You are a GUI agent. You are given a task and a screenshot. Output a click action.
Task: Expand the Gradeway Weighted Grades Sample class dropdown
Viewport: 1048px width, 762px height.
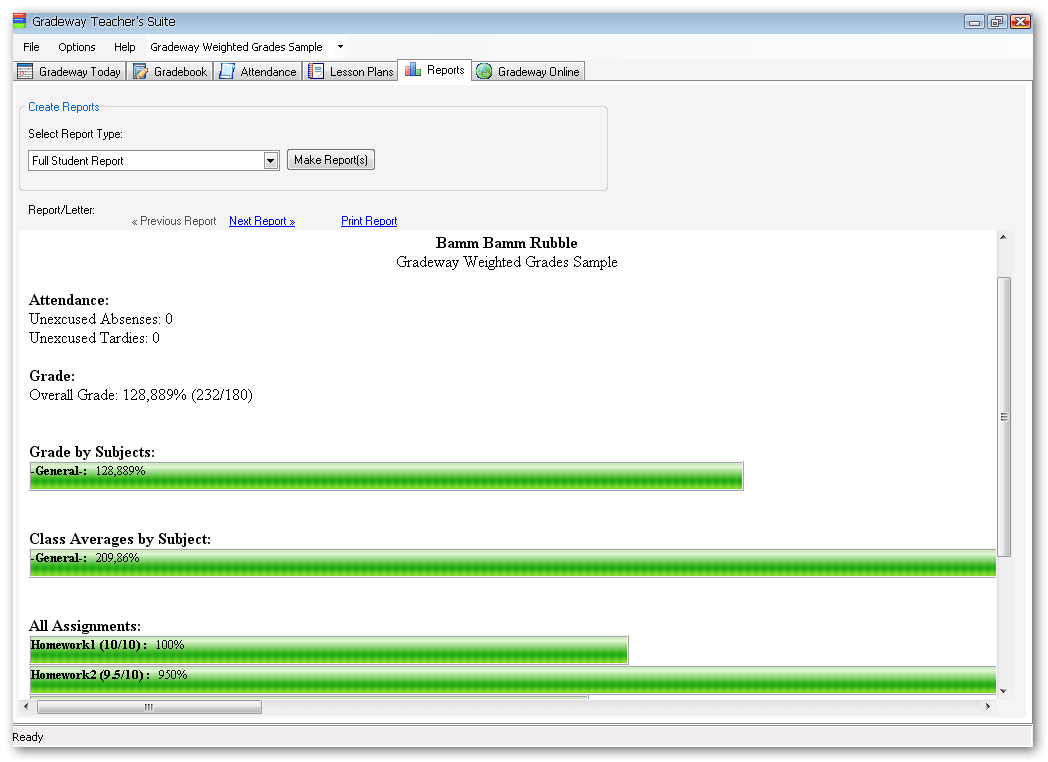click(x=340, y=47)
